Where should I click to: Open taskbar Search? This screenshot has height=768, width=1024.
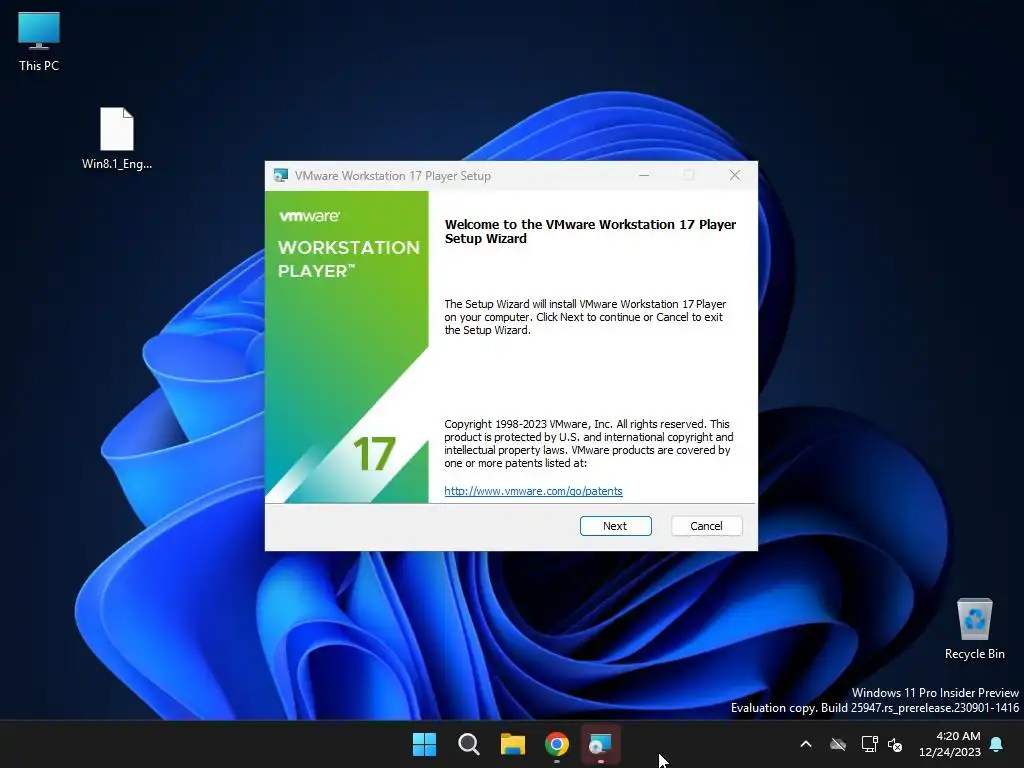click(469, 744)
